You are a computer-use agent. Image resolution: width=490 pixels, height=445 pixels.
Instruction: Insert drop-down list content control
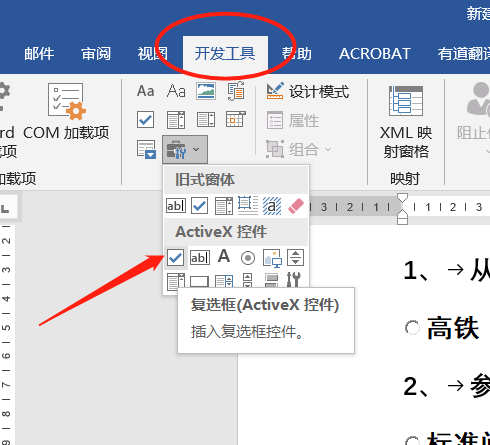tap(206, 119)
